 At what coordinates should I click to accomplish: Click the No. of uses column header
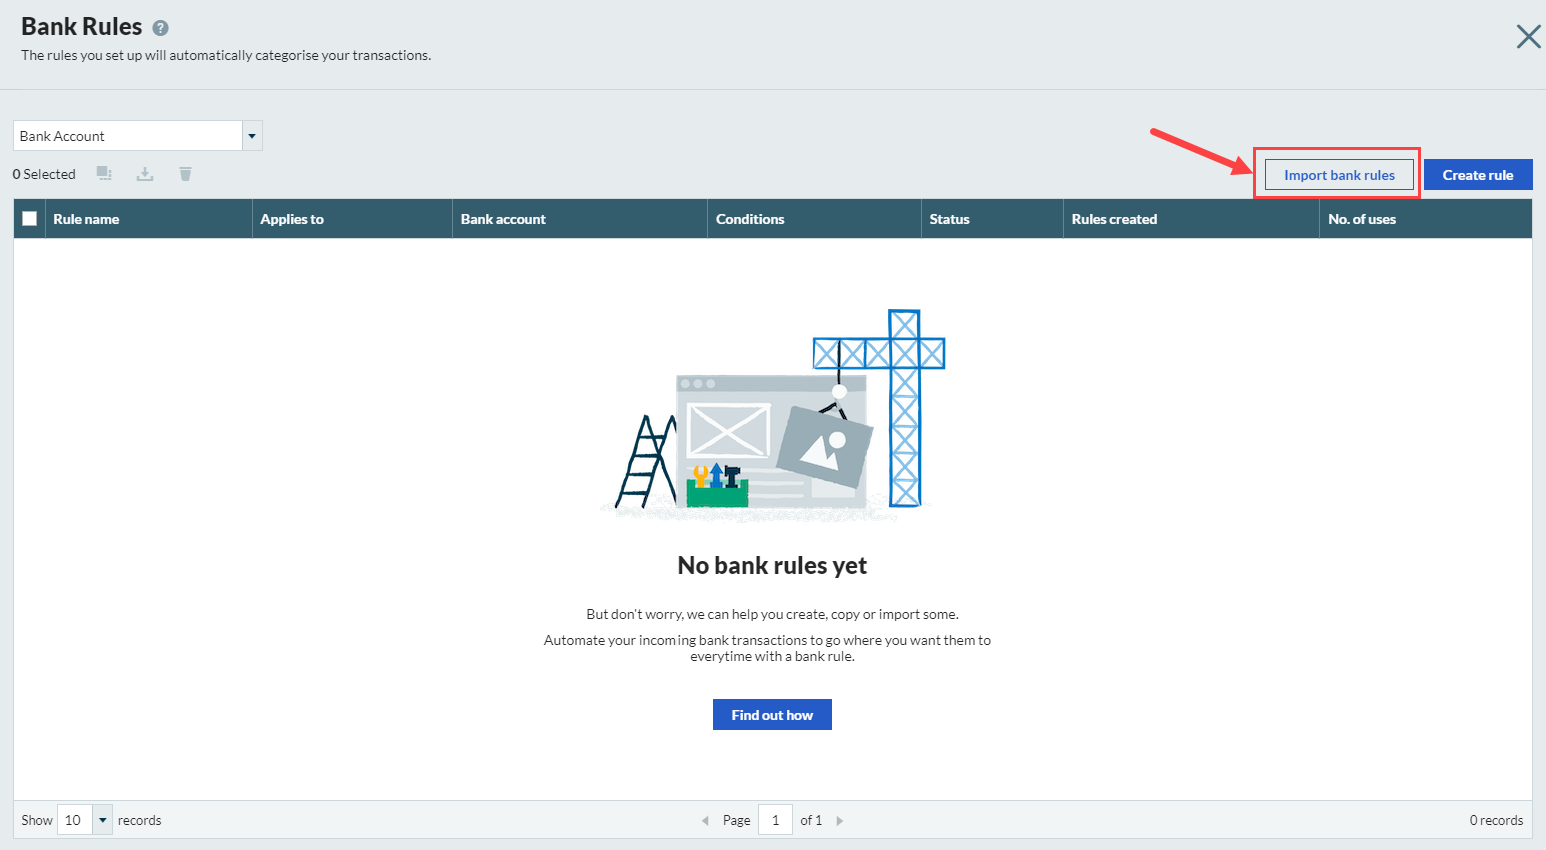1361,219
